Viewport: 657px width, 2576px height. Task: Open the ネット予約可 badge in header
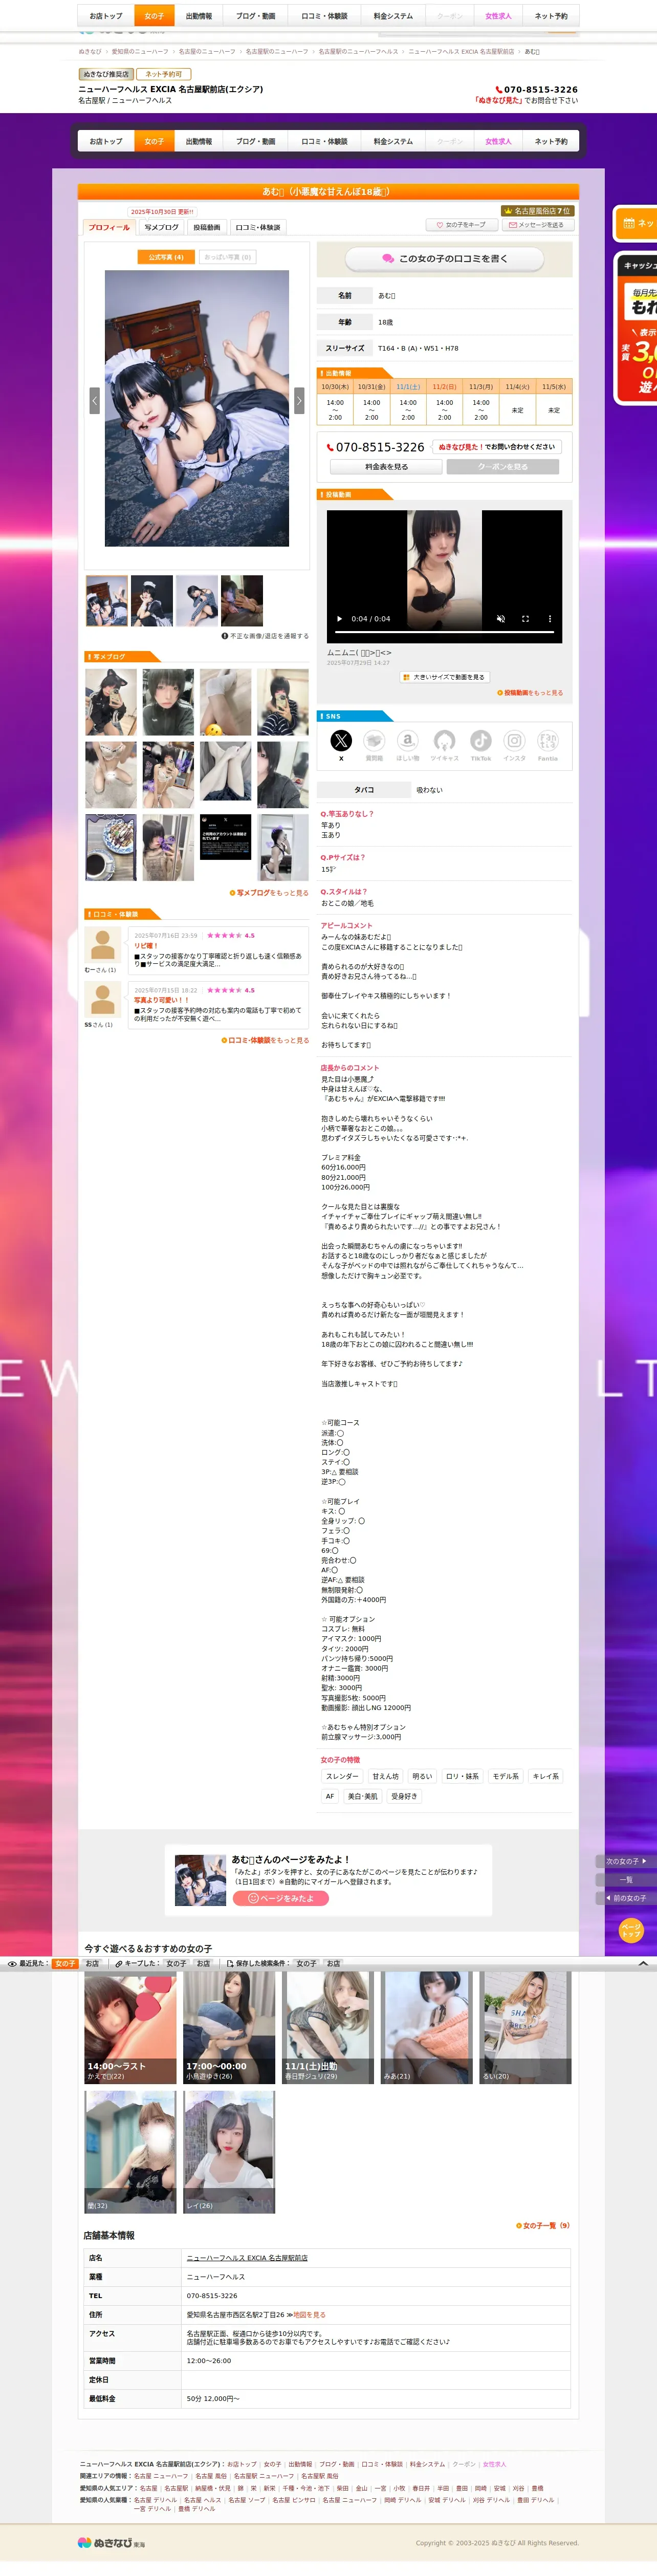[x=164, y=74]
